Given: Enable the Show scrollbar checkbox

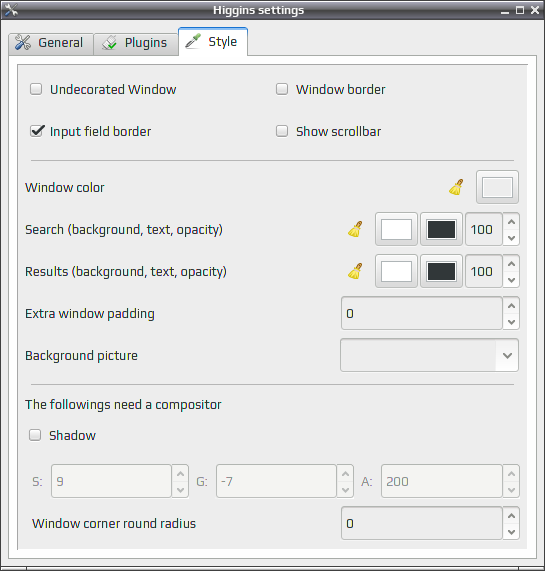Looking at the screenshot, I should (x=282, y=131).
